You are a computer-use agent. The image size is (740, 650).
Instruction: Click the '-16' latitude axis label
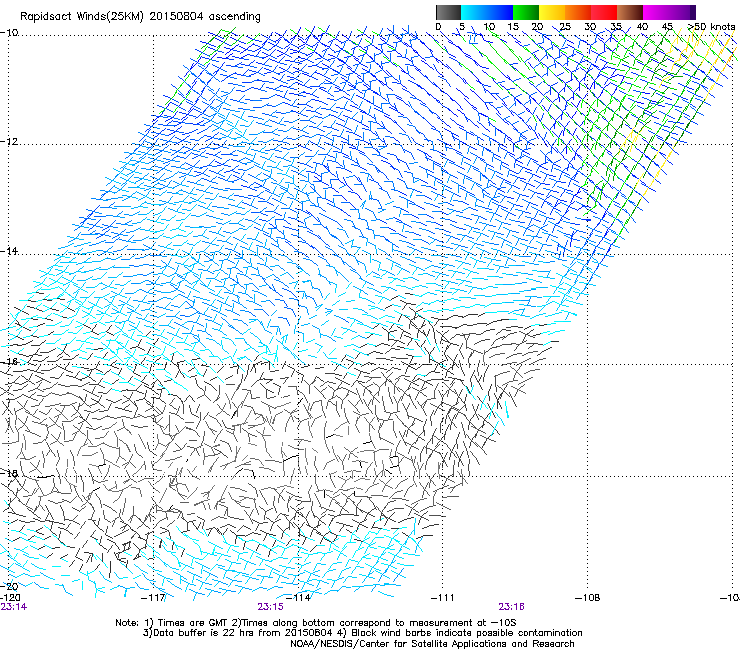click(9, 362)
